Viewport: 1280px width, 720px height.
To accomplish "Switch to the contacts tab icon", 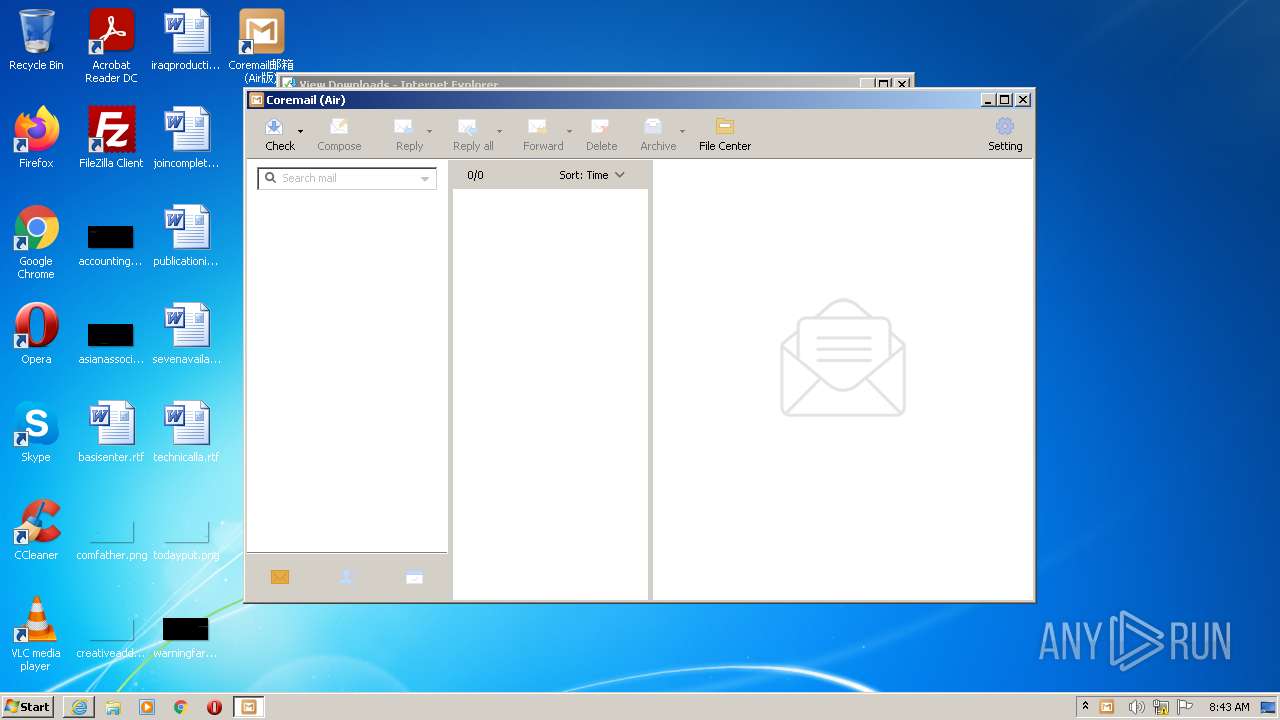I will [x=347, y=577].
